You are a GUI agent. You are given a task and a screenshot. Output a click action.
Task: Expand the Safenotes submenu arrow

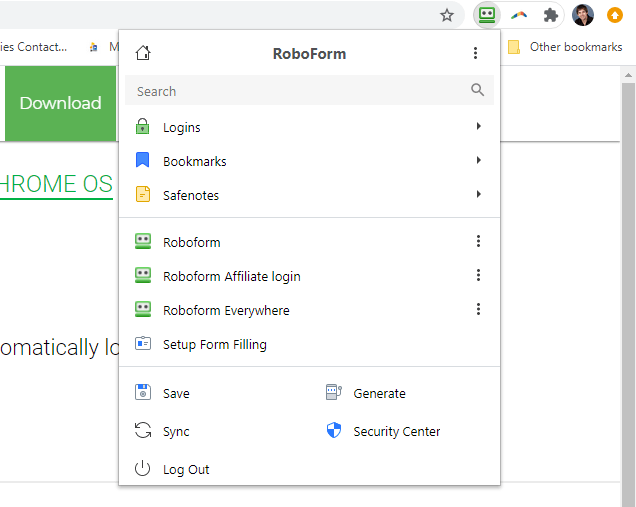point(479,194)
